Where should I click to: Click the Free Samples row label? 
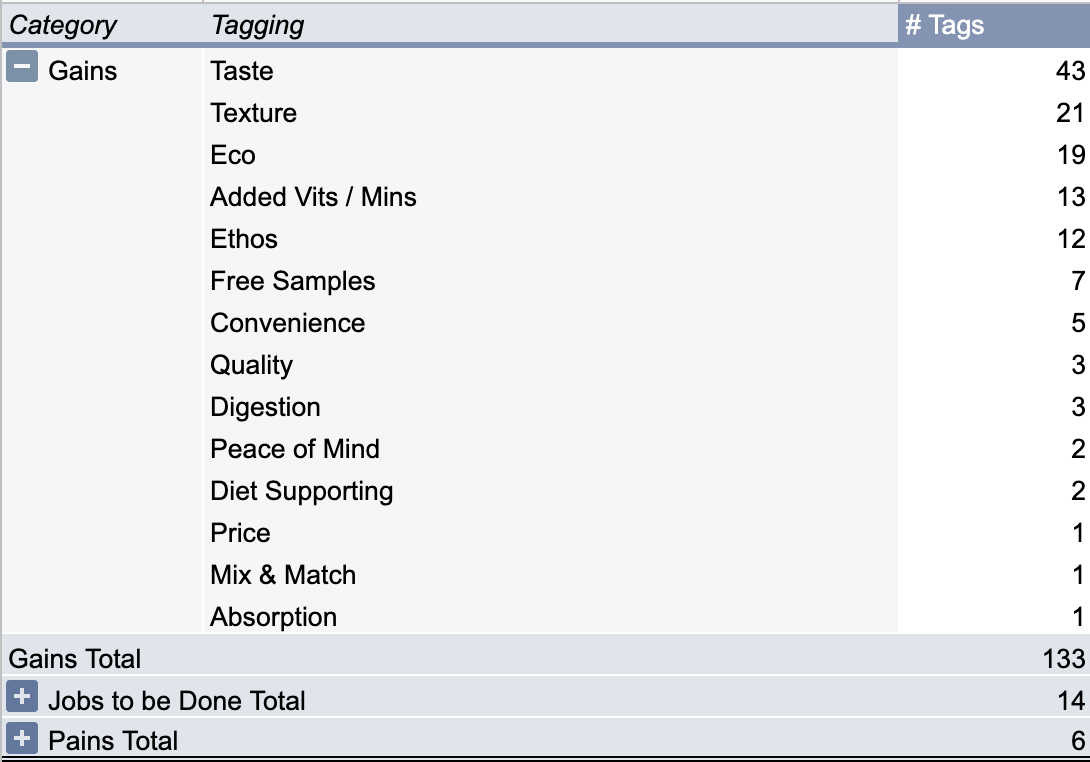pyautogui.click(x=293, y=281)
